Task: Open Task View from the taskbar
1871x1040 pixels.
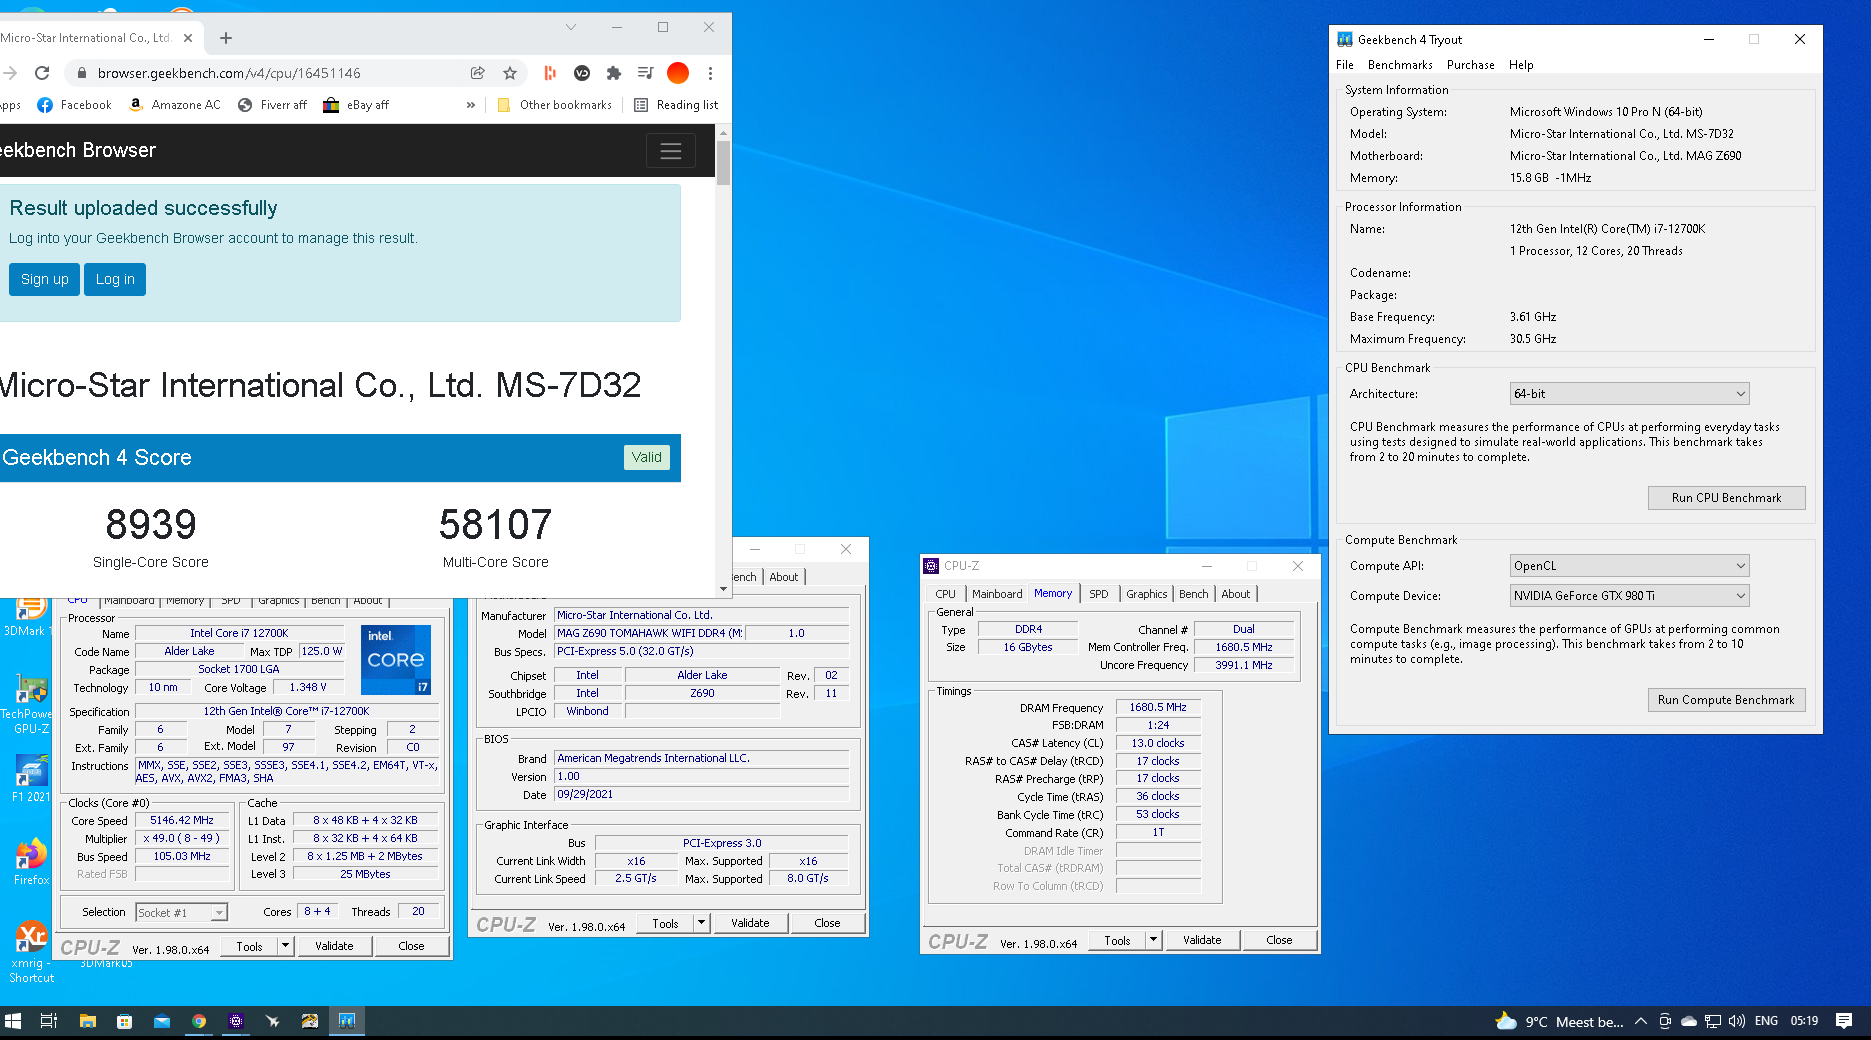Action: pos(48,1021)
